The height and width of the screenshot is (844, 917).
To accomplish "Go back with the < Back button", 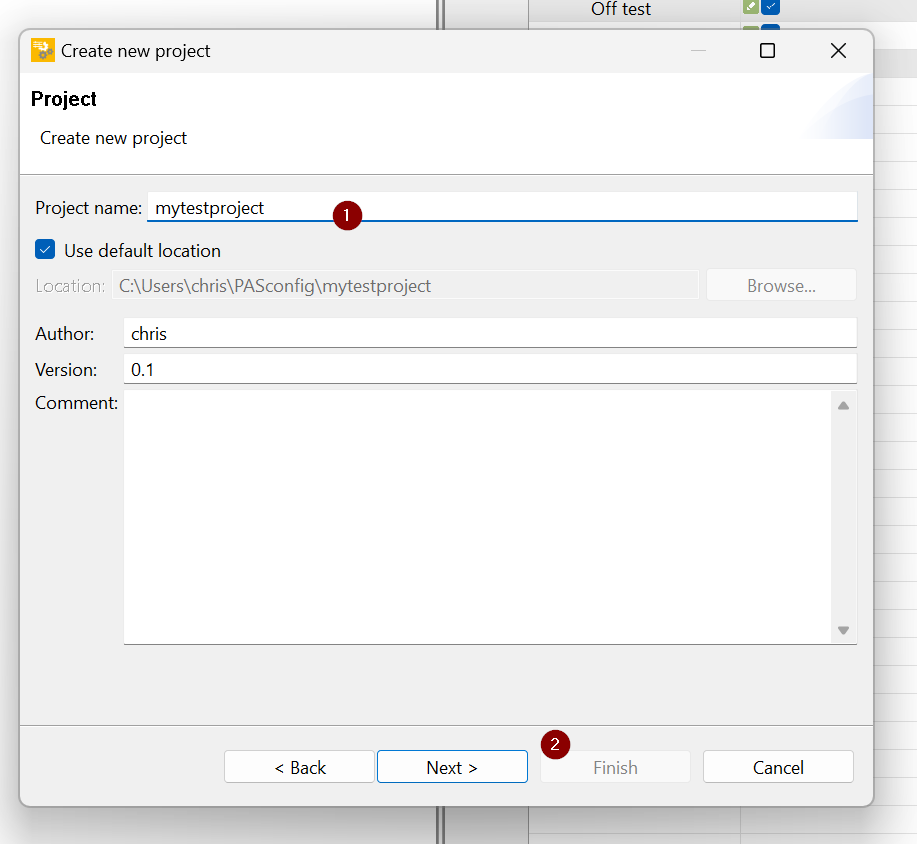I will tap(299, 767).
